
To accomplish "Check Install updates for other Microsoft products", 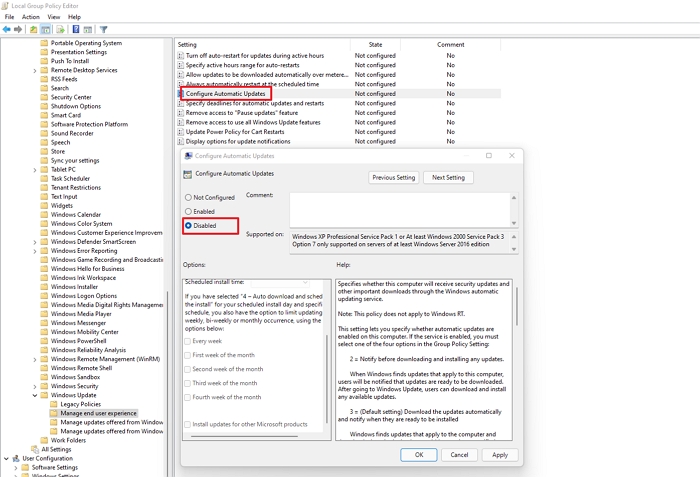I will (x=188, y=425).
